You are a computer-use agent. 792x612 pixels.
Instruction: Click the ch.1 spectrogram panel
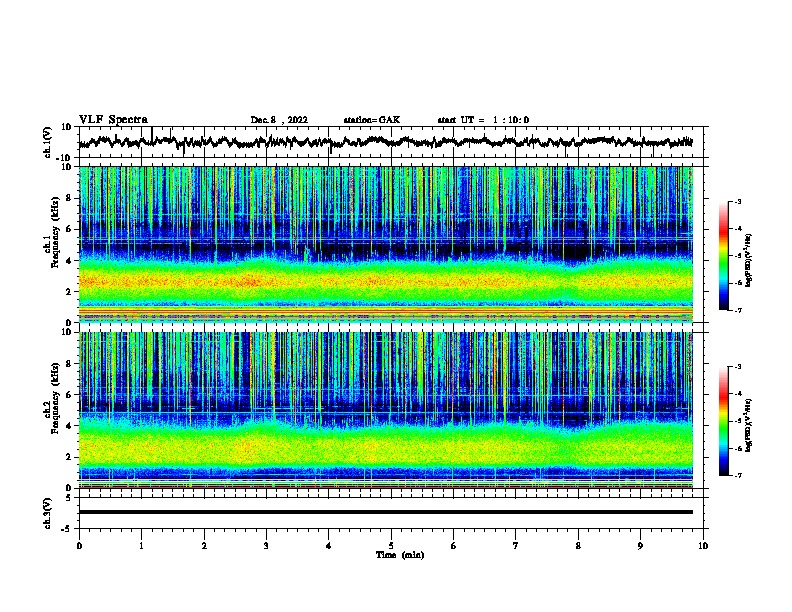386,244
